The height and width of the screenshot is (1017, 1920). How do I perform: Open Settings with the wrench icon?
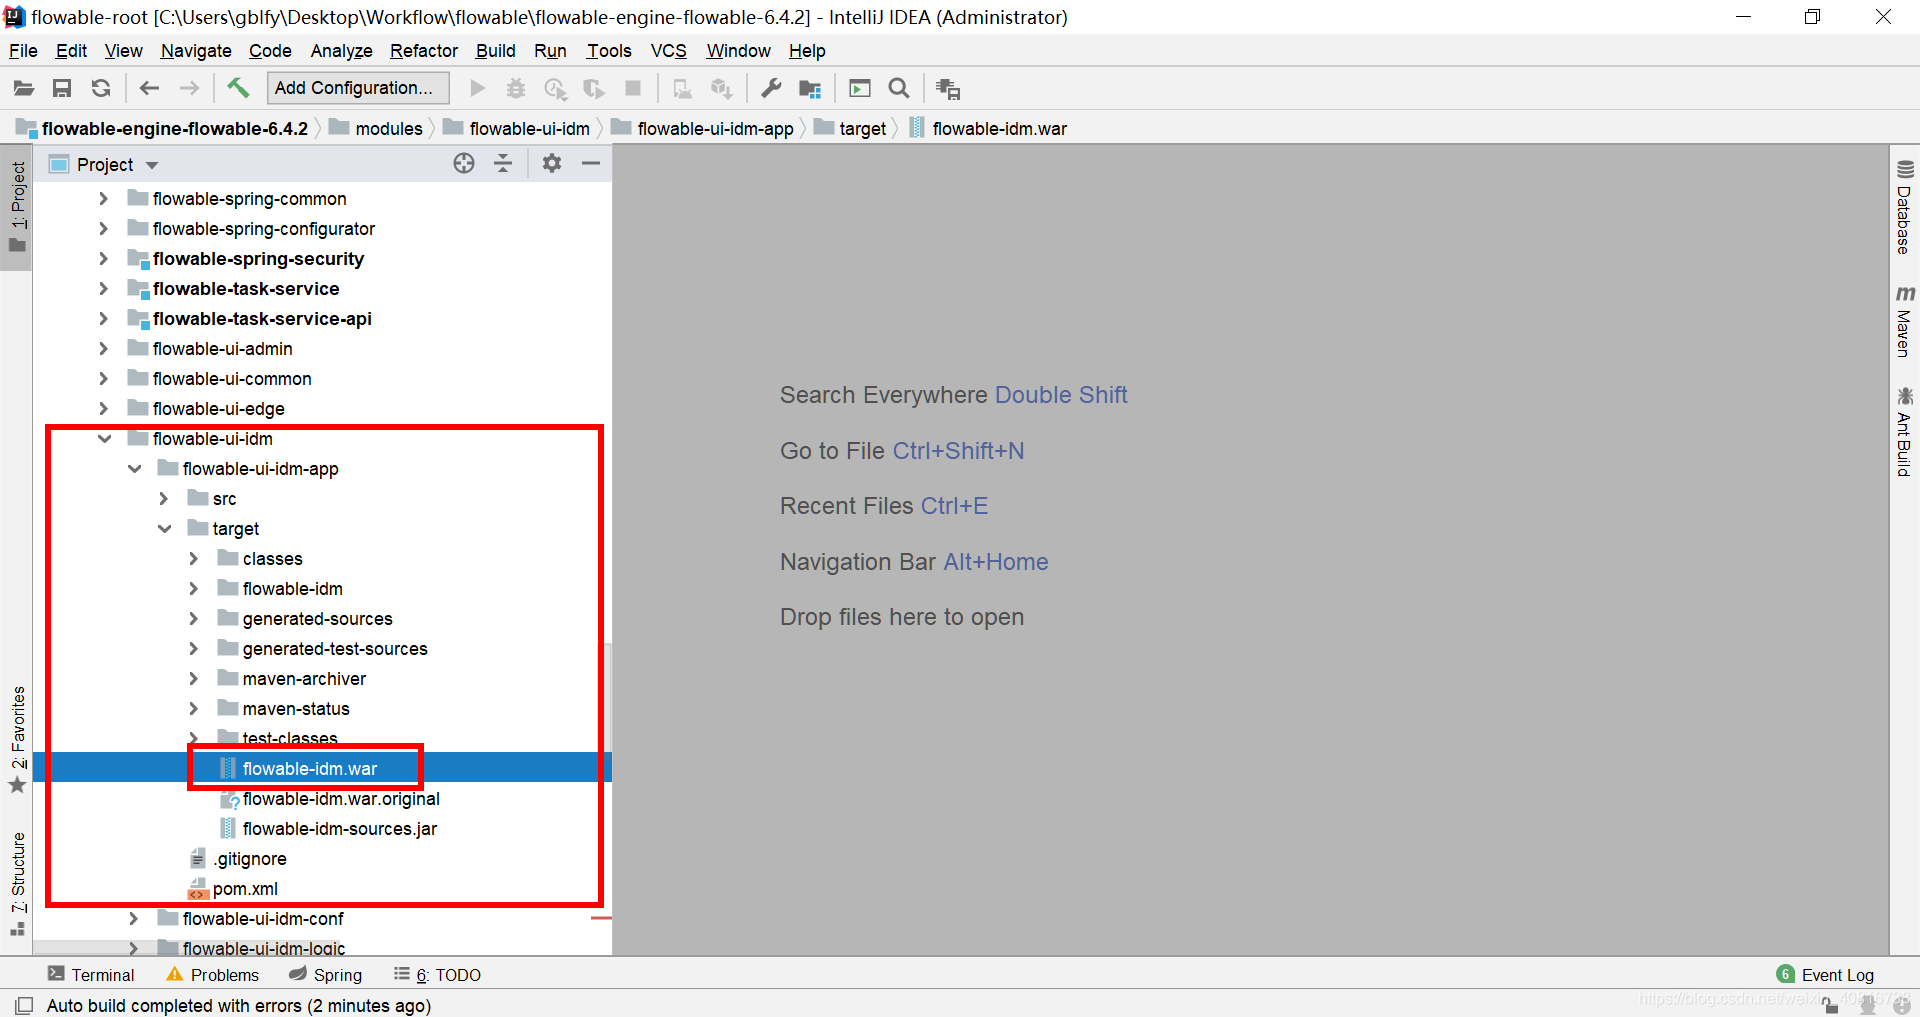click(x=771, y=89)
